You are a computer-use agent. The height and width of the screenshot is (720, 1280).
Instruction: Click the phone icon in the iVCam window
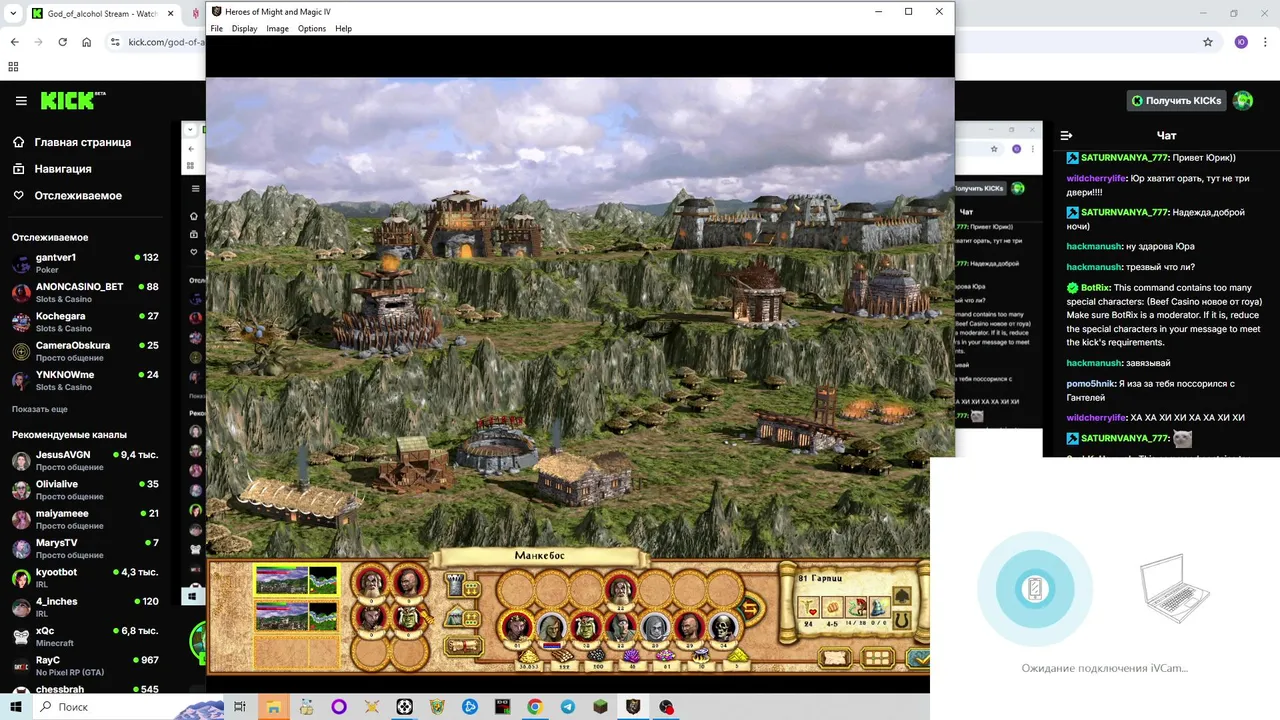pos(1035,590)
